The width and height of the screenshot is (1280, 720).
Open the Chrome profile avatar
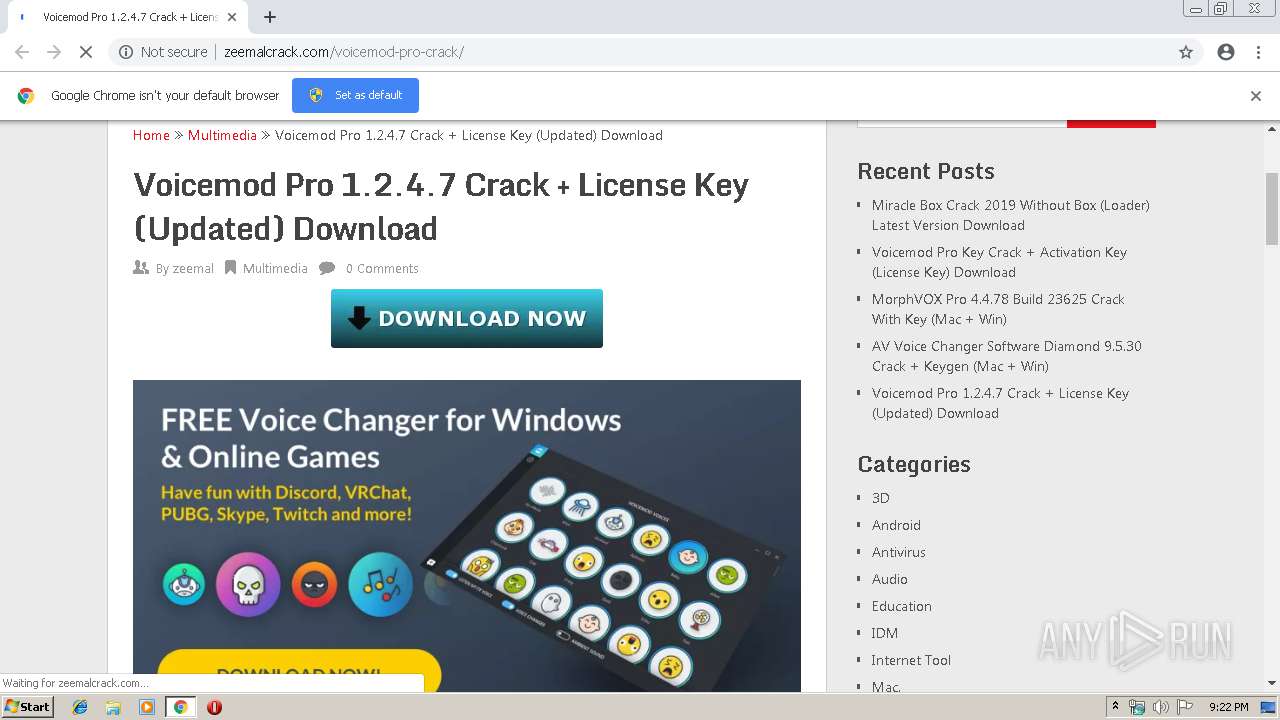pos(1226,52)
